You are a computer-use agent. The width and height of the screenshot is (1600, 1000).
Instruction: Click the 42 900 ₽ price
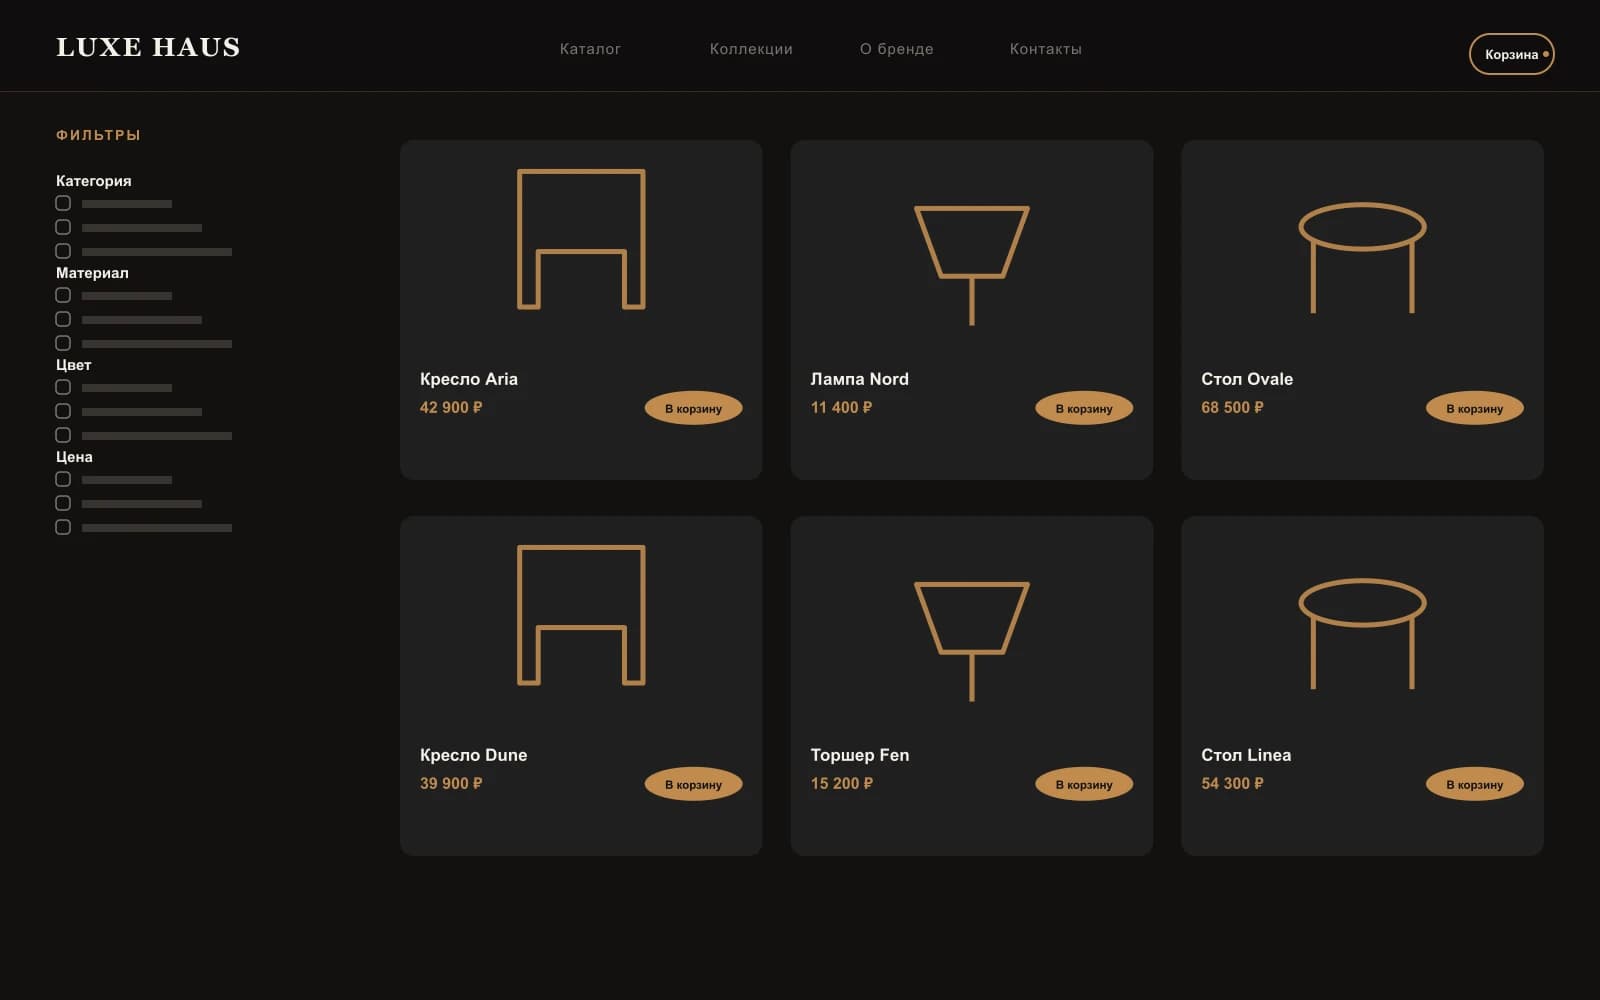[x=451, y=407]
